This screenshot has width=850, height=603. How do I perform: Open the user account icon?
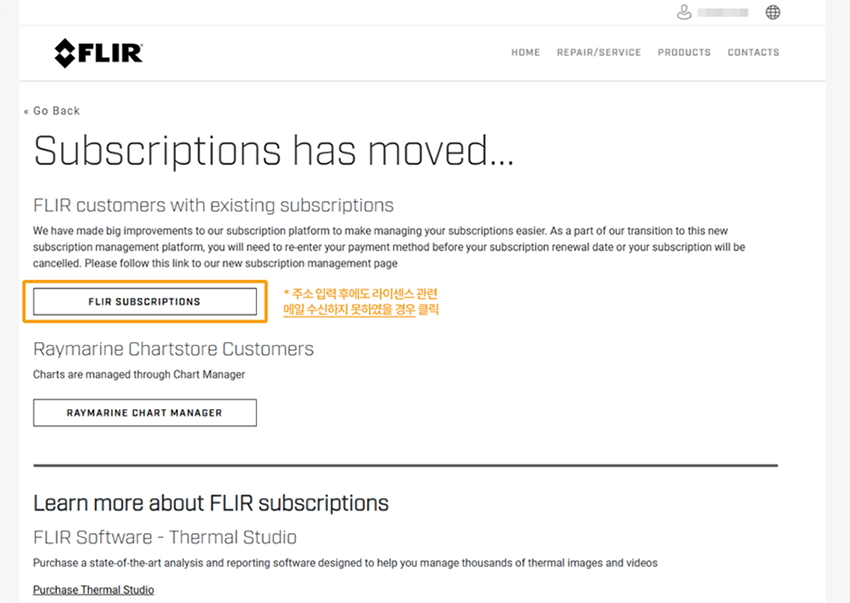coord(684,12)
